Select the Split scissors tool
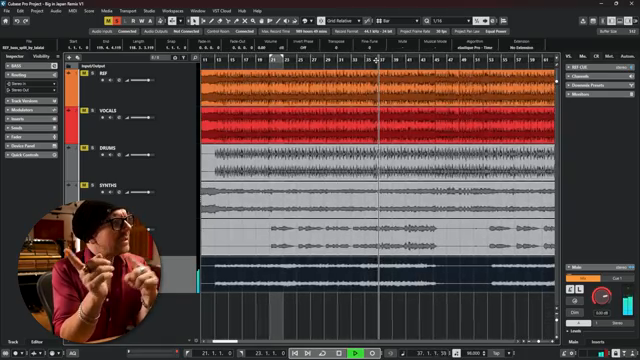The height and width of the screenshot is (360, 640). coord(228,21)
